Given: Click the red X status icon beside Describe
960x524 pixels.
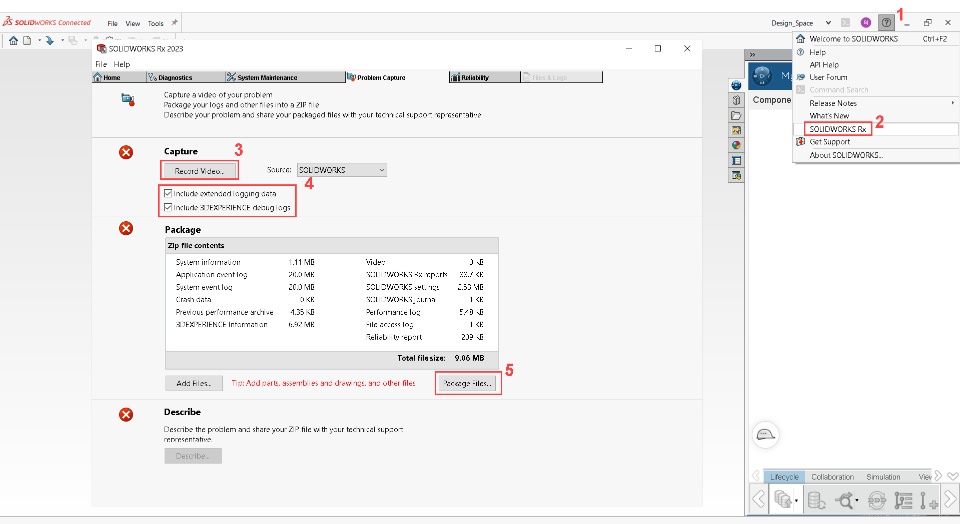Looking at the screenshot, I should tap(126, 414).
